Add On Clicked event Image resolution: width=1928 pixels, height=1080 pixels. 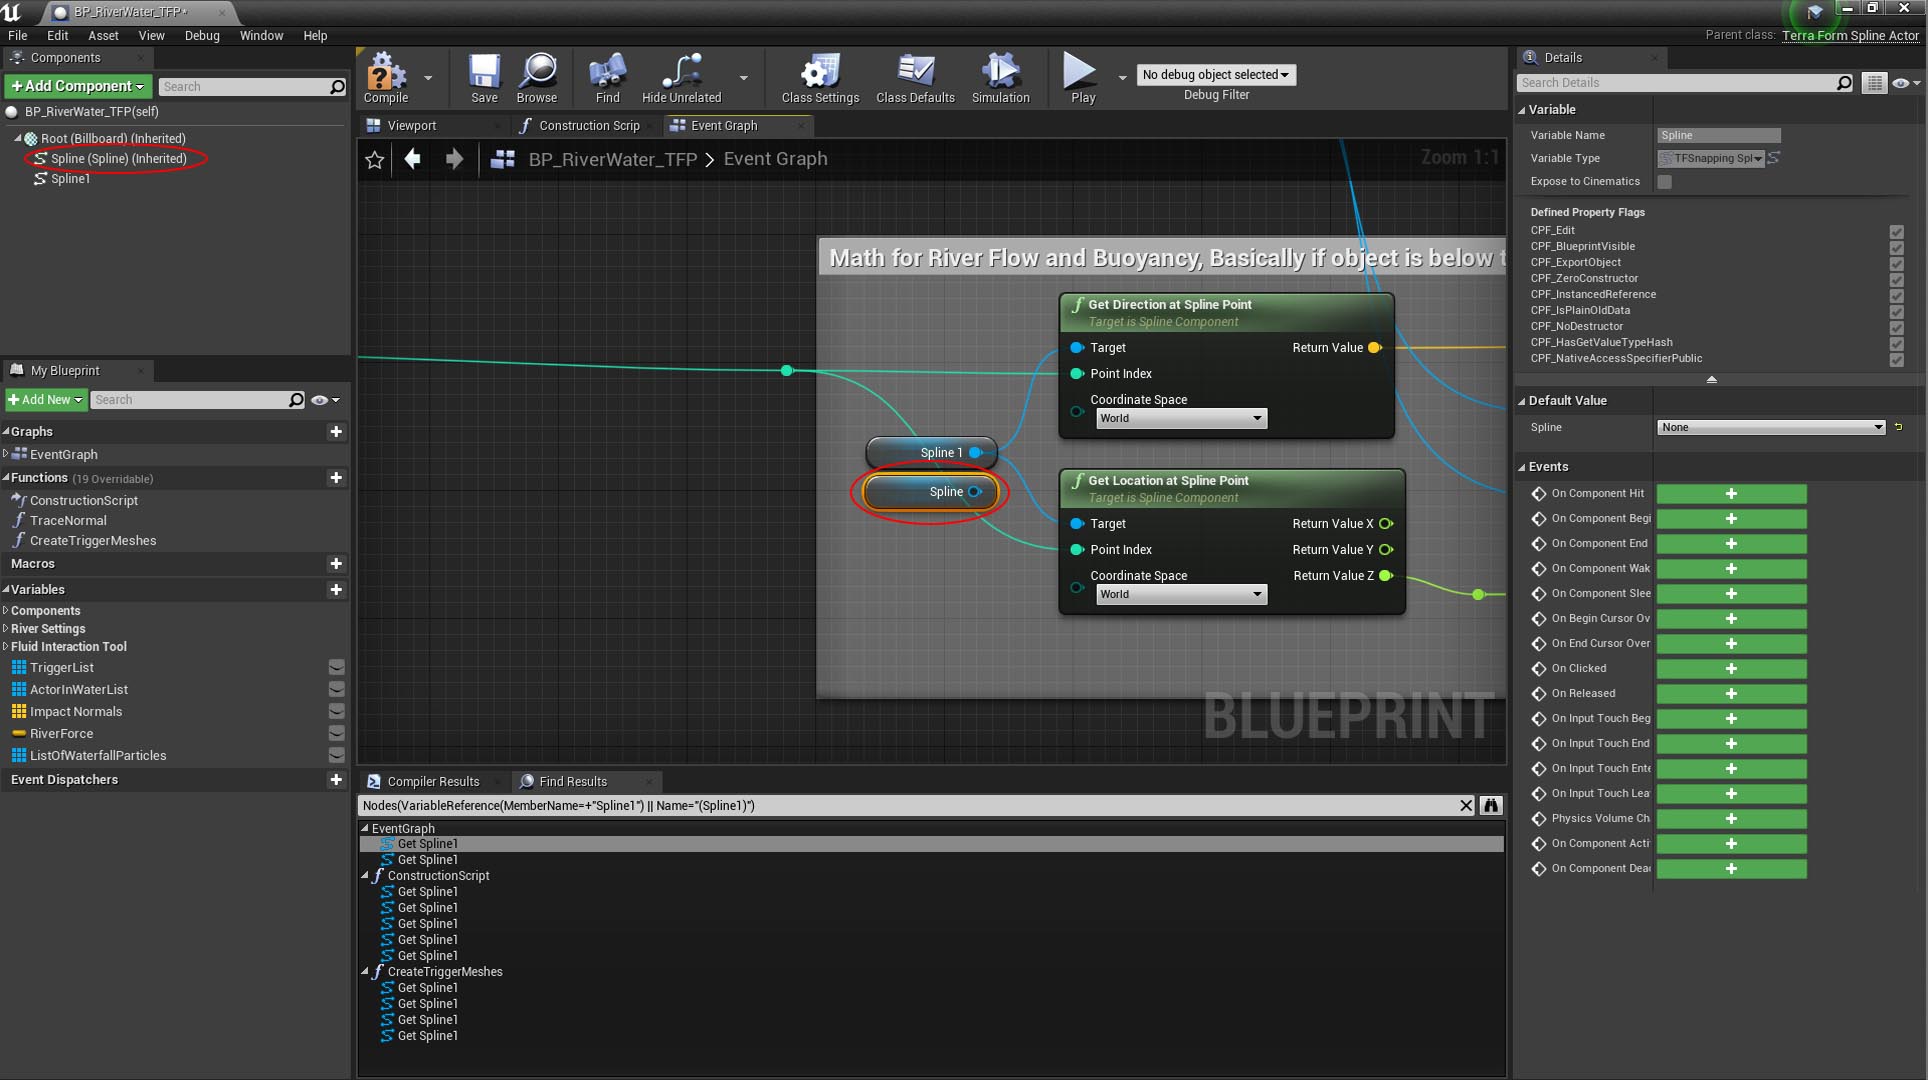click(1730, 669)
